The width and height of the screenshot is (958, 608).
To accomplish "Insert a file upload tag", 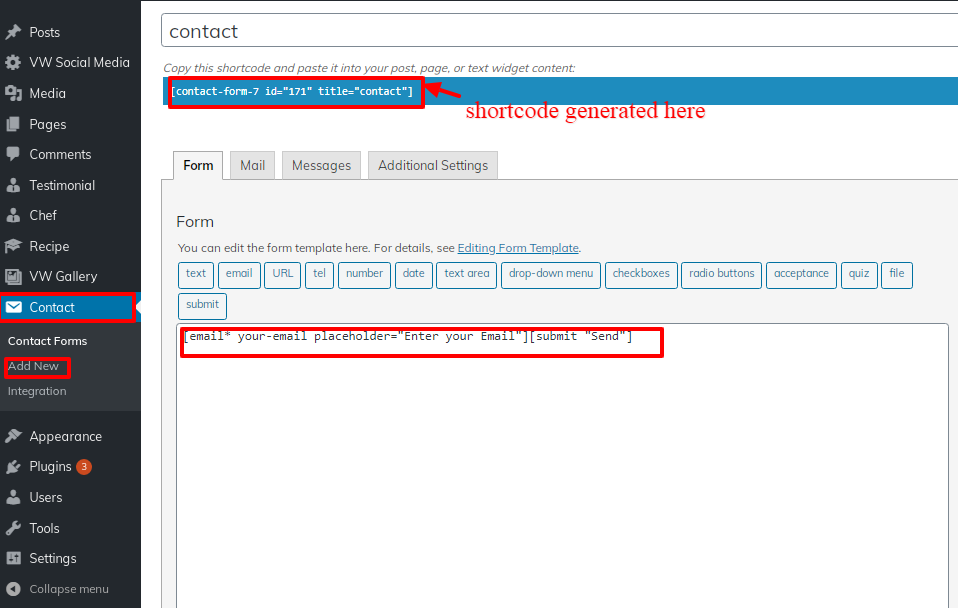I will click(897, 274).
